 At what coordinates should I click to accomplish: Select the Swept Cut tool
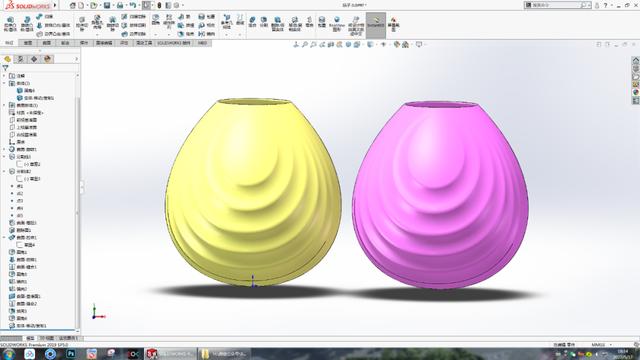point(134,16)
